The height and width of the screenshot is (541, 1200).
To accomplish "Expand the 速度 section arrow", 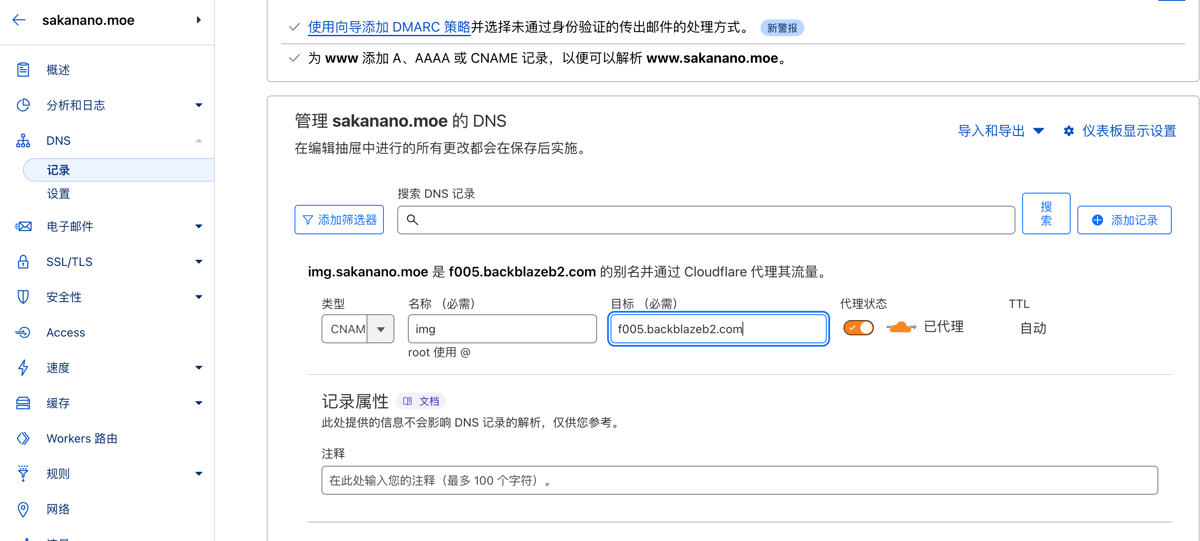I will pyautogui.click(x=198, y=368).
